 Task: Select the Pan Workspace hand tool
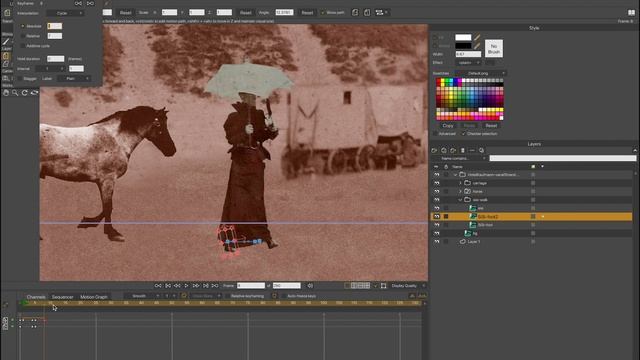point(6,93)
